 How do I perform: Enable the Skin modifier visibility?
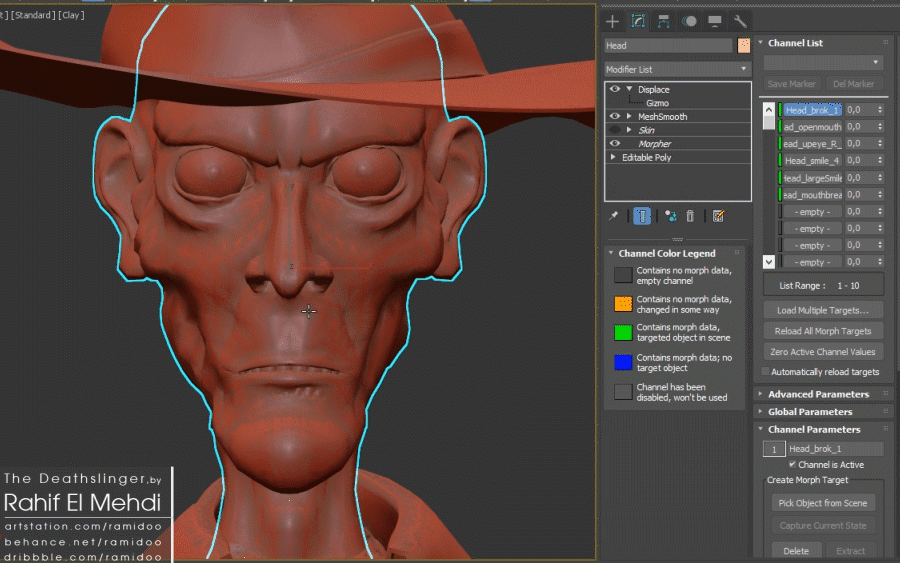point(615,130)
